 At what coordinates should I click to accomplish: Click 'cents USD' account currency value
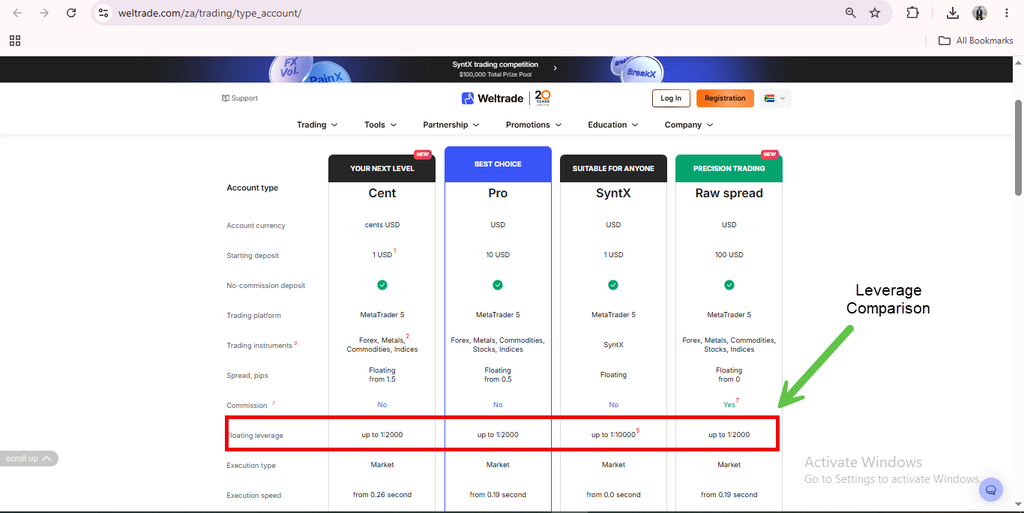[x=382, y=225]
